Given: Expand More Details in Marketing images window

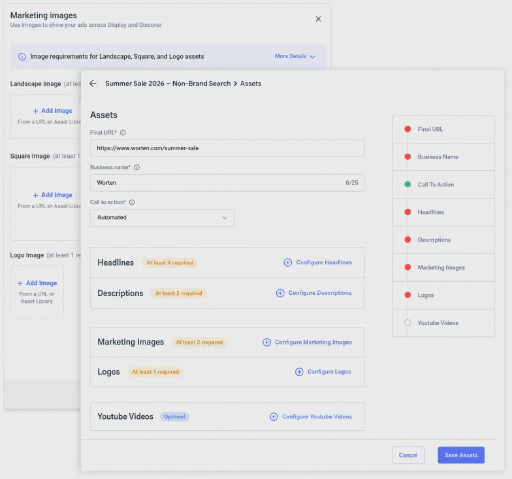Looking at the screenshot, I should 295,56.
